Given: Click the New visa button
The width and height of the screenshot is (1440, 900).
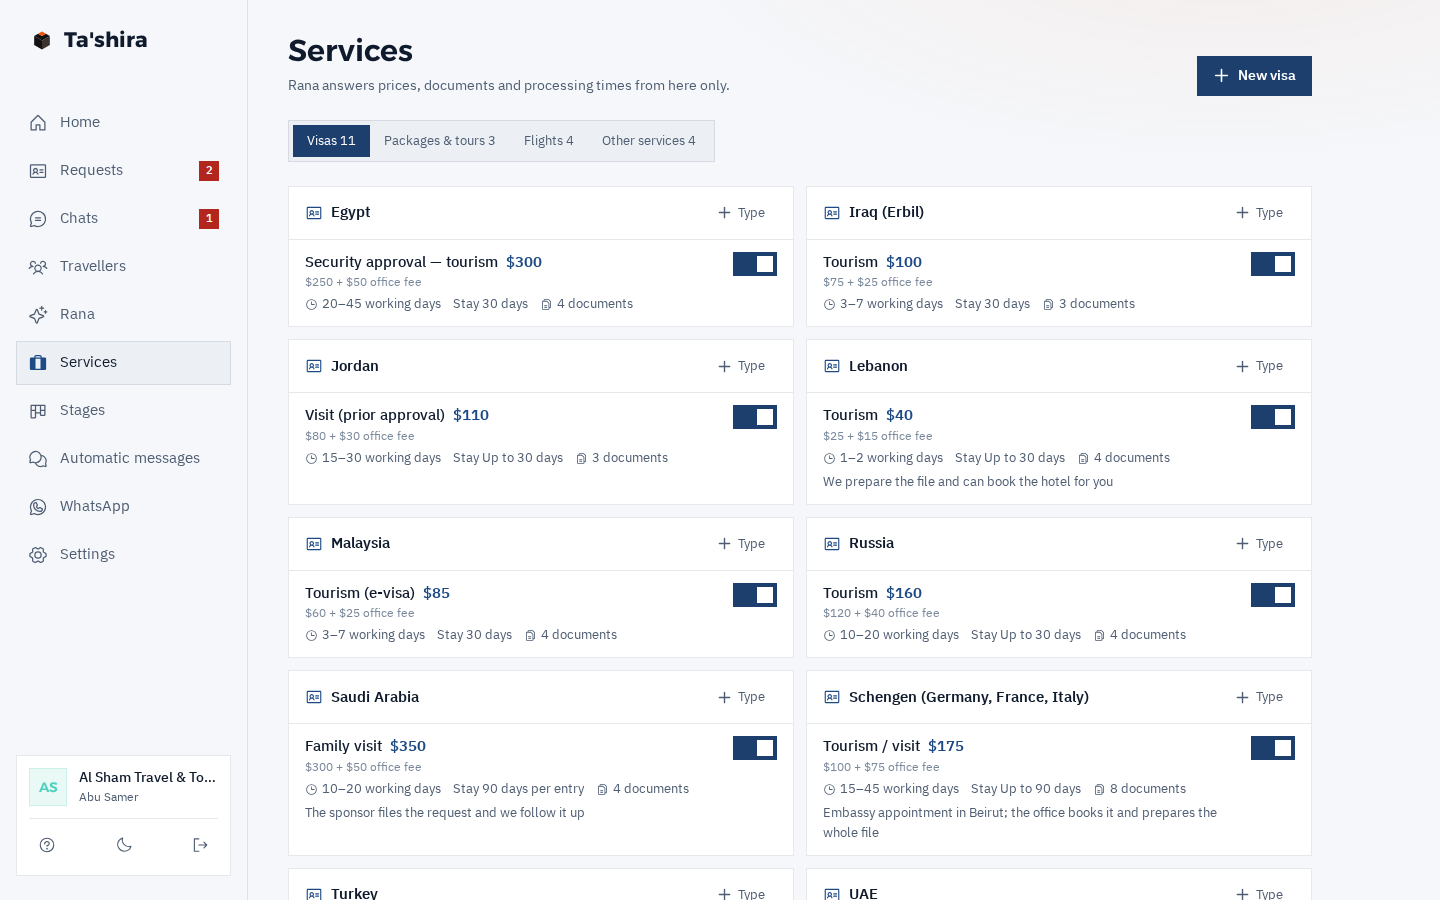Looking at the screenshot, I should pos(1254,76).
